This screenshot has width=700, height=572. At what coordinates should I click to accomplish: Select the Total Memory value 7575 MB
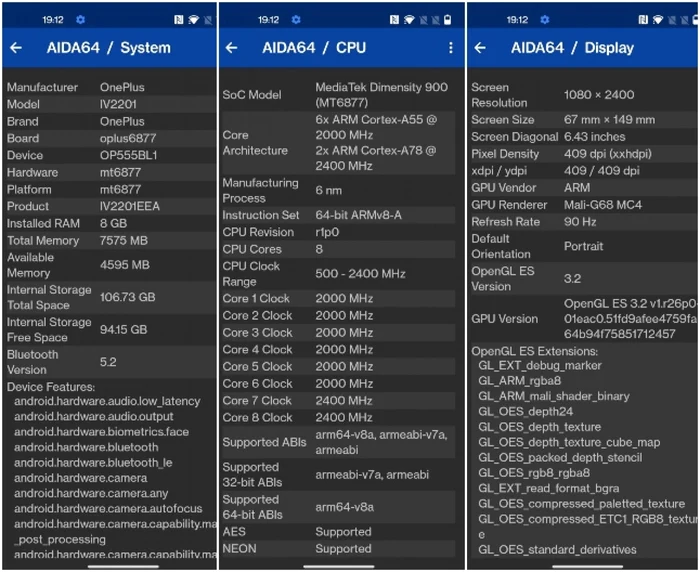(x=124, y=241)
